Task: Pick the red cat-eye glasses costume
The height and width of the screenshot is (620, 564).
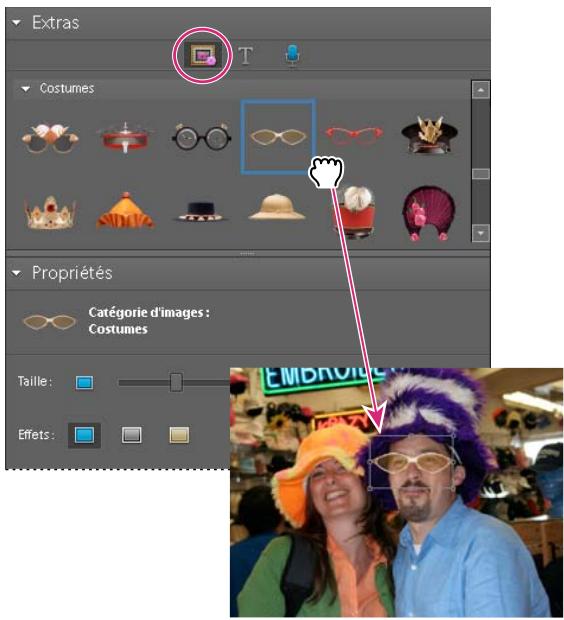Action: tap(354, 136)
